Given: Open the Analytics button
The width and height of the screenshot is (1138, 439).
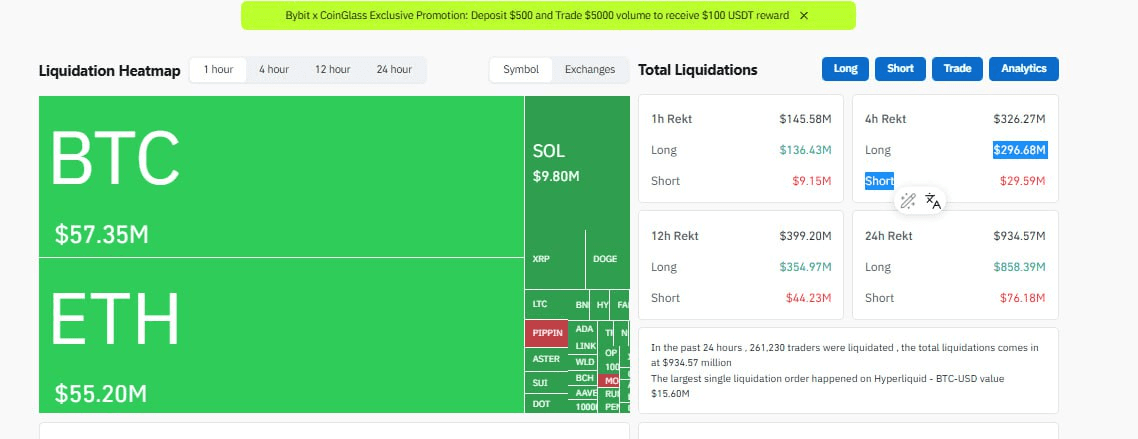Looking at the screenshot, I should click(1023, 69).
